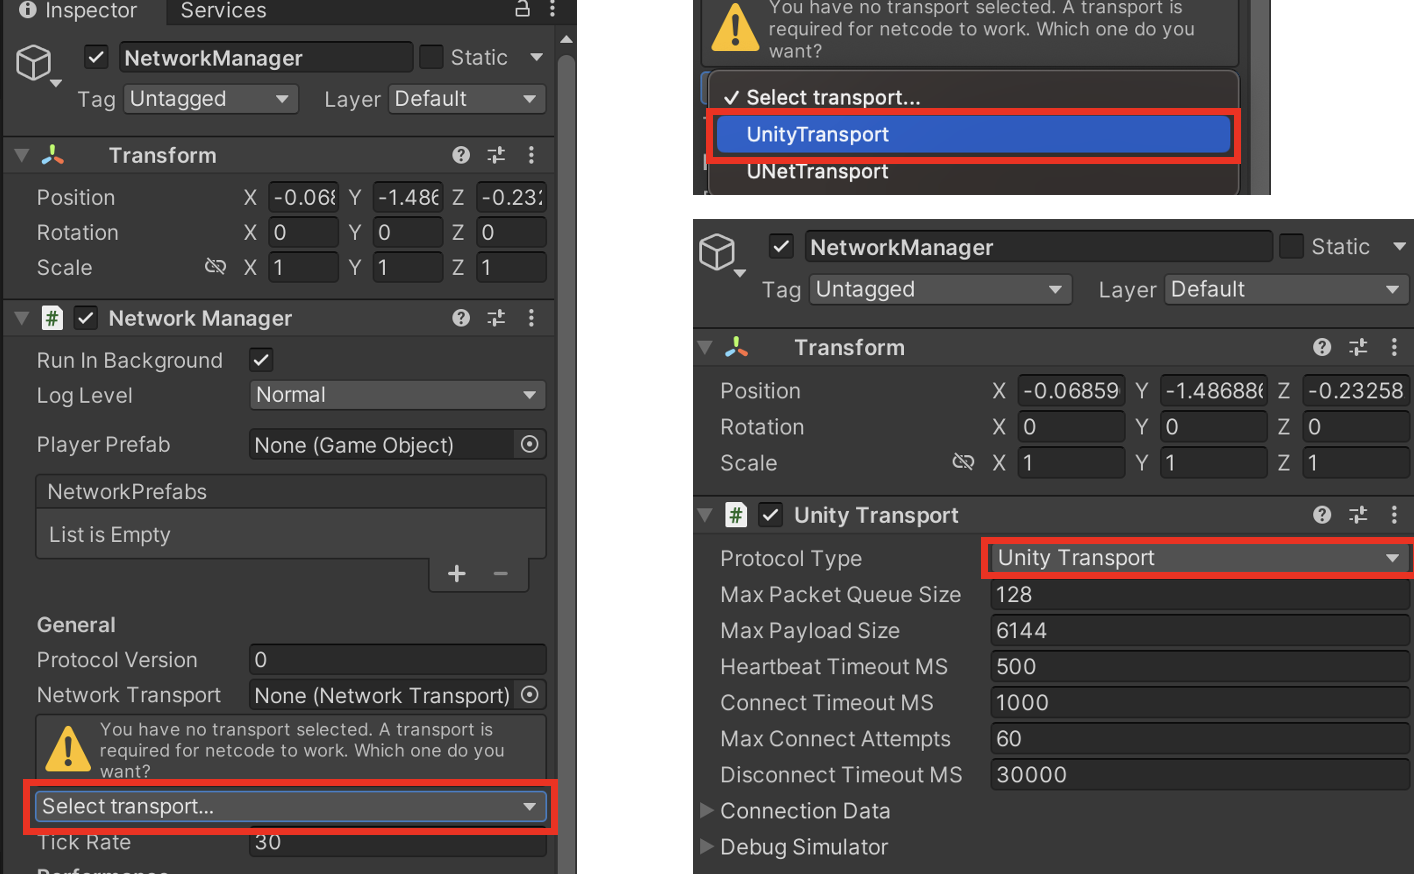Image resolution: width=1414 pixels, height=874 pixels.
Task: Open the Static dropdown arrow in left Inspector
Action: 536,57
